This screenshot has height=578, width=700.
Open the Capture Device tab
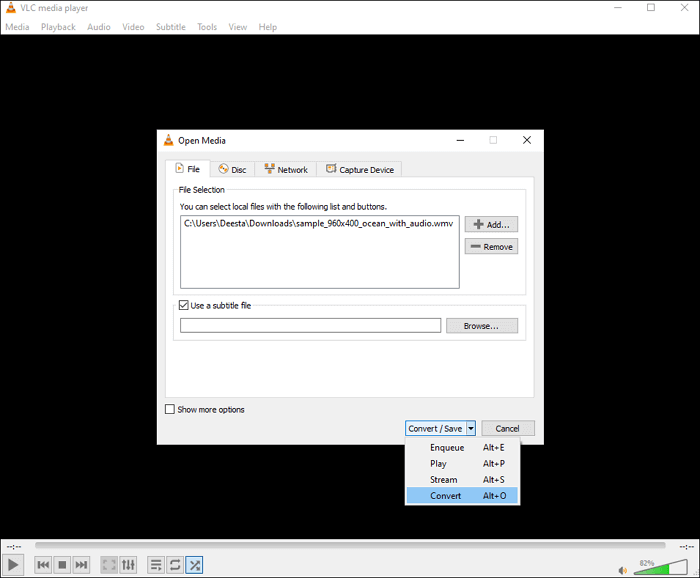click(359, 169)
